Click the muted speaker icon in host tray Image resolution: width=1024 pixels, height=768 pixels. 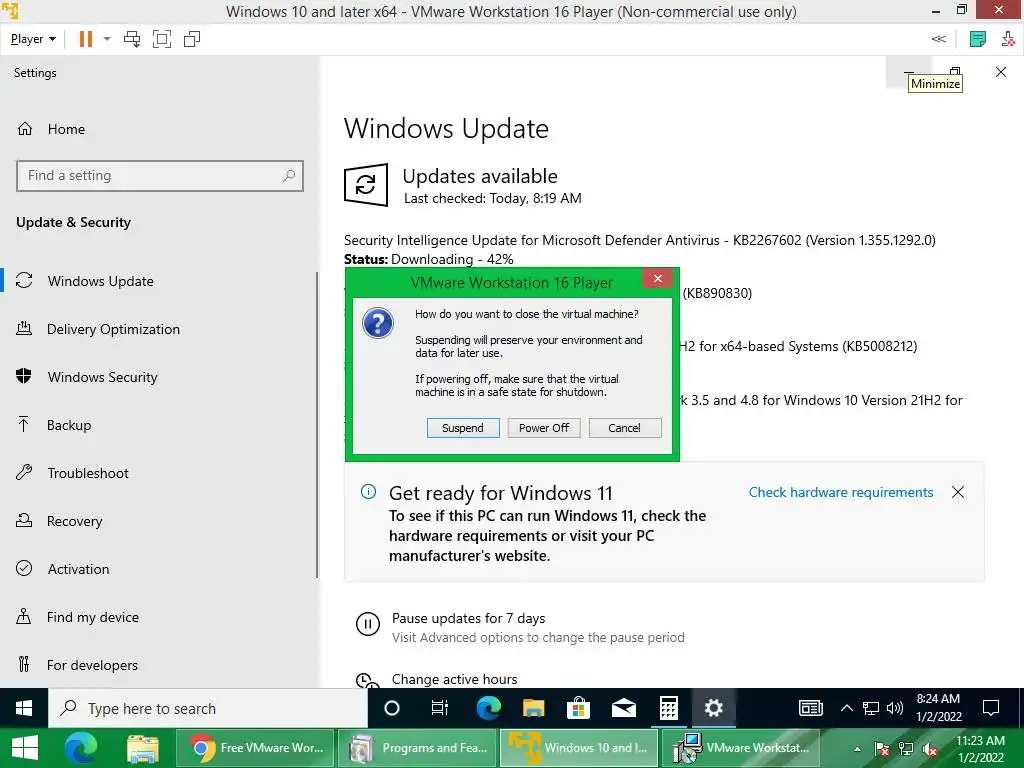pos(930,749)
